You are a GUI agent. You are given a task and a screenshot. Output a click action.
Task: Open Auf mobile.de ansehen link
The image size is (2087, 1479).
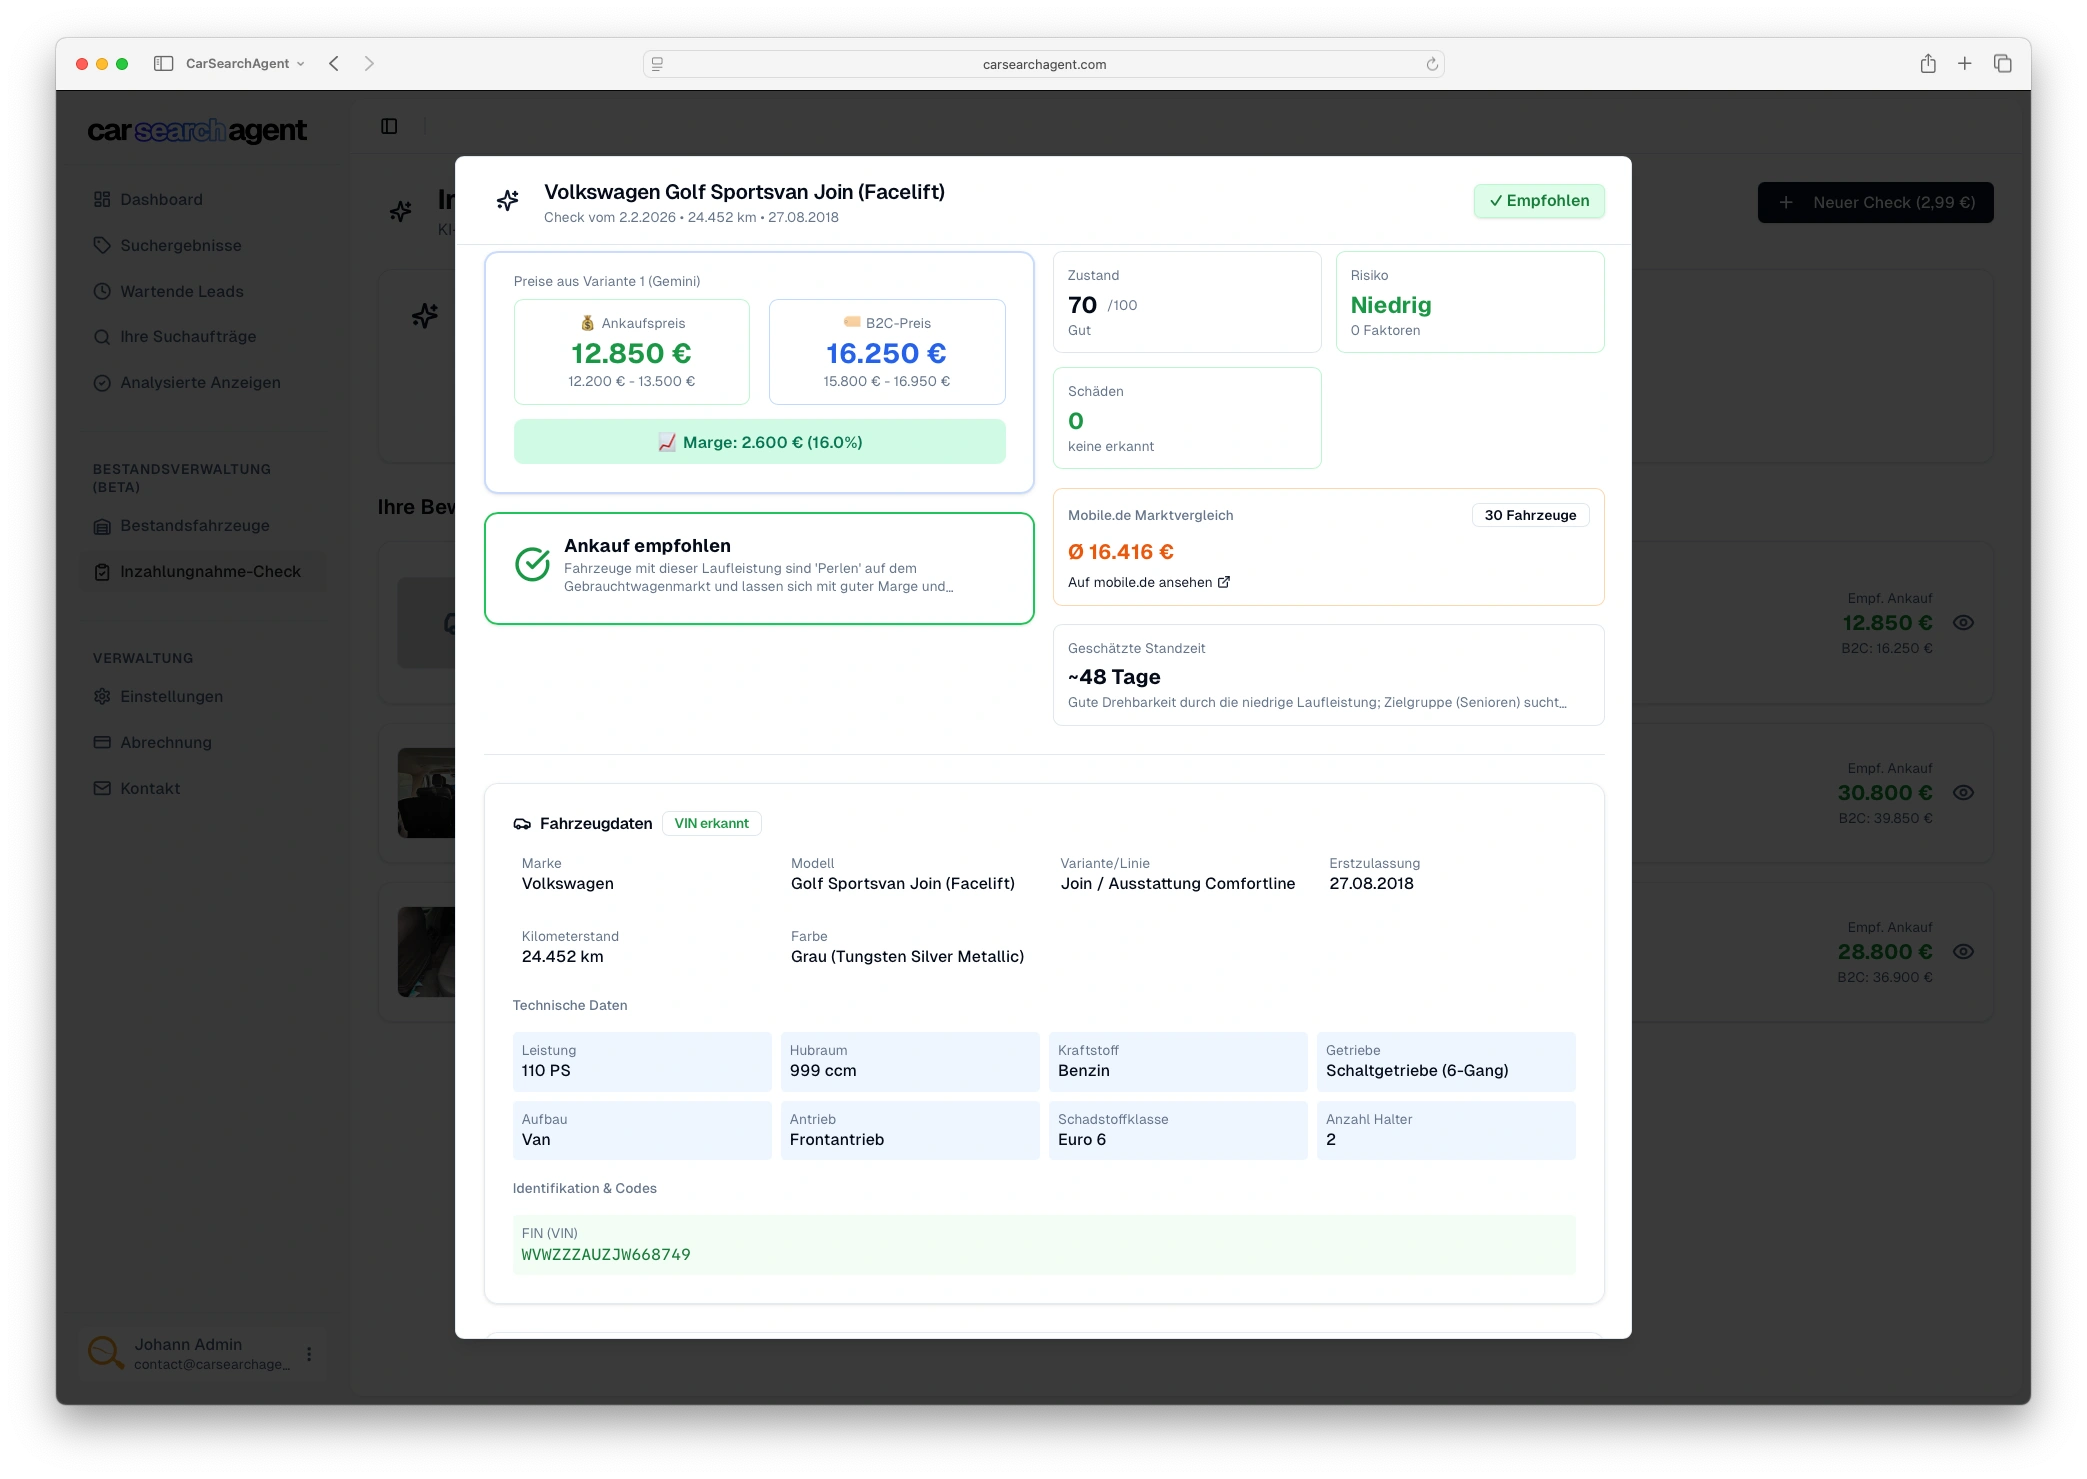(1149, 582)
